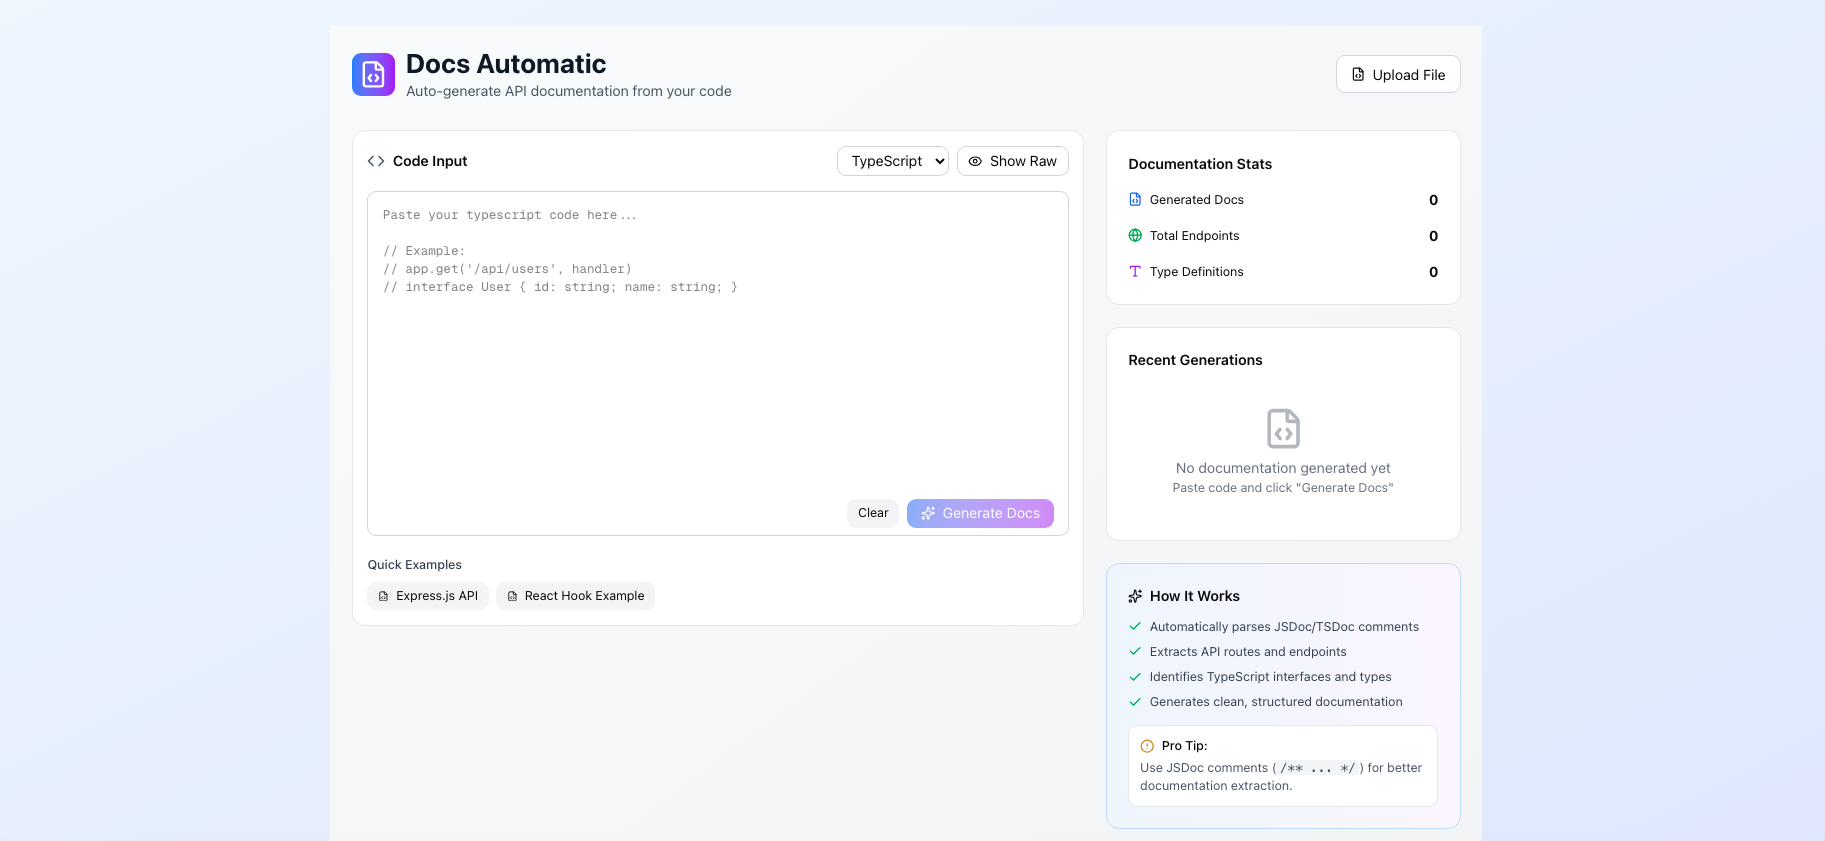The width and height of the screenshot is (1825, 841).
Task: Click the 'Auto-generate API documentation from your code' subtitle
Action: tap(569, 91)
